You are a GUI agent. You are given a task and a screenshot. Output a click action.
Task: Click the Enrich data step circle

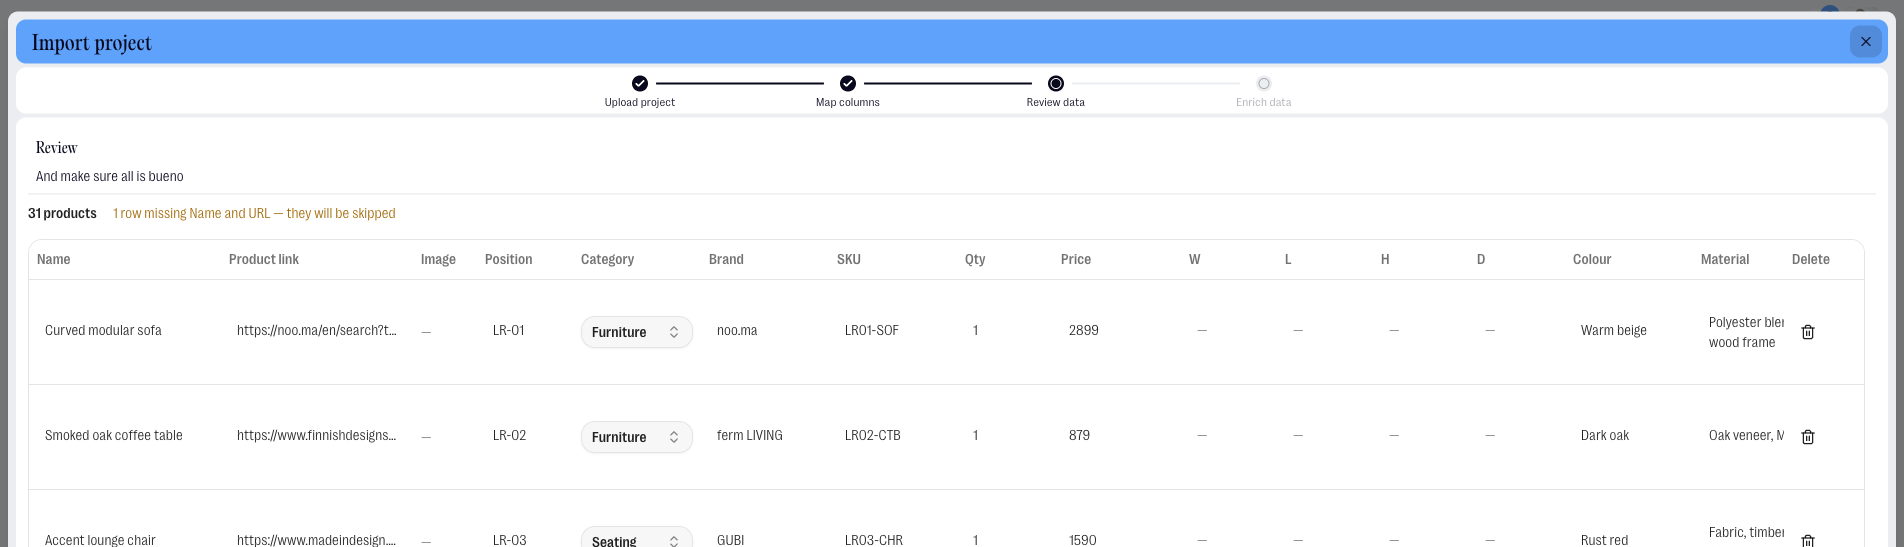[x=1264, y=84]
